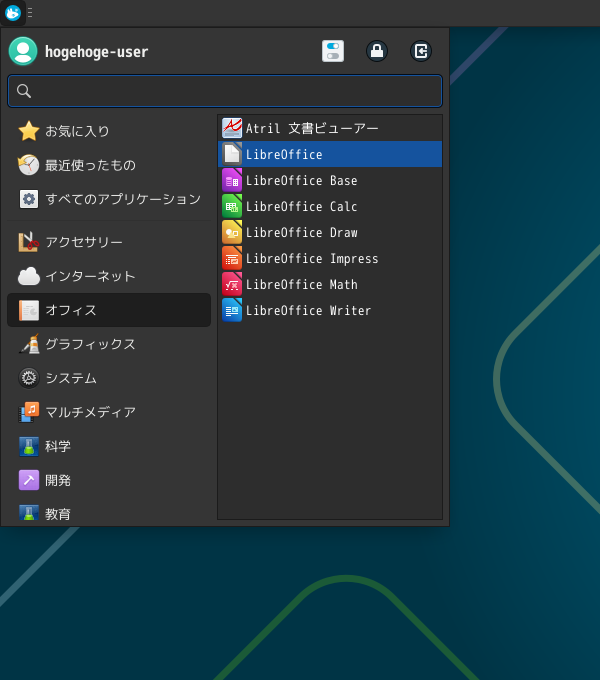This screenshot has width=600, height=680.
Task: Open the お気に入り favorites category
Action: click(x=109, y=131)
